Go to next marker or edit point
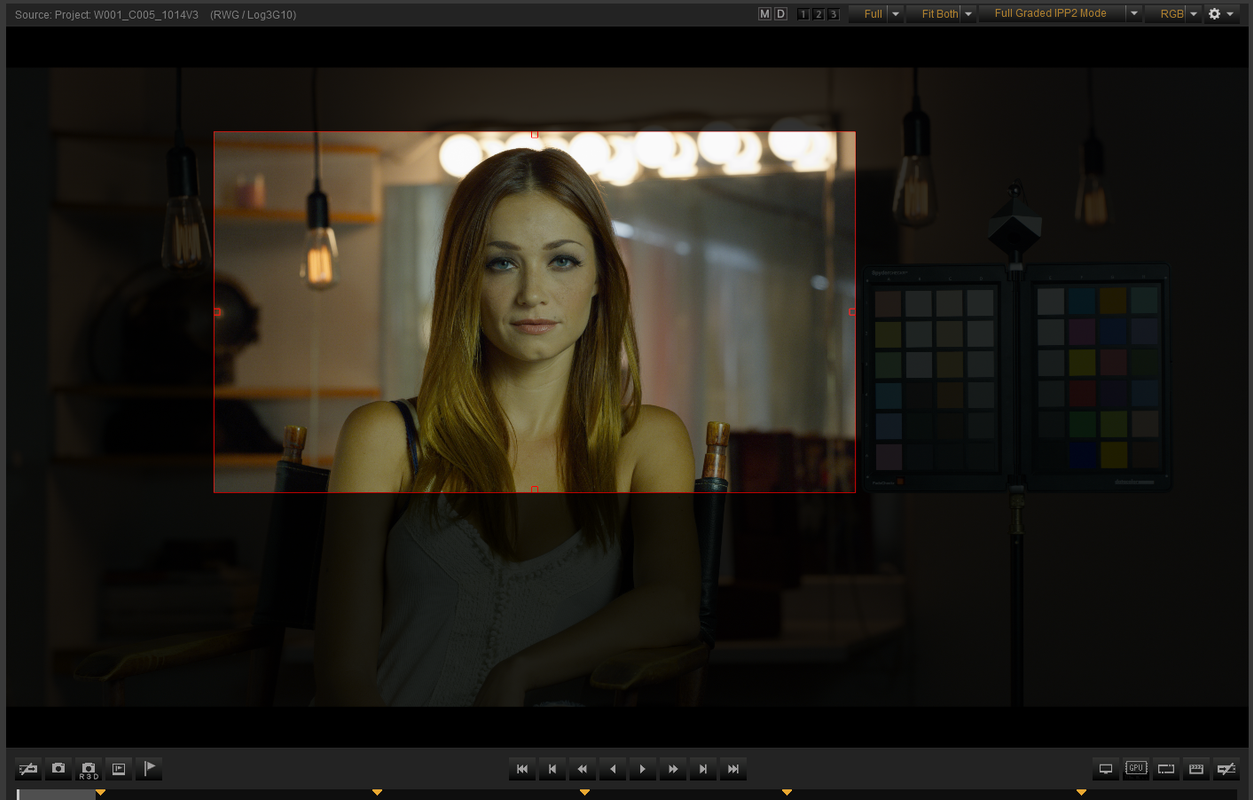 pyautogui.click(x=703, y=769)
